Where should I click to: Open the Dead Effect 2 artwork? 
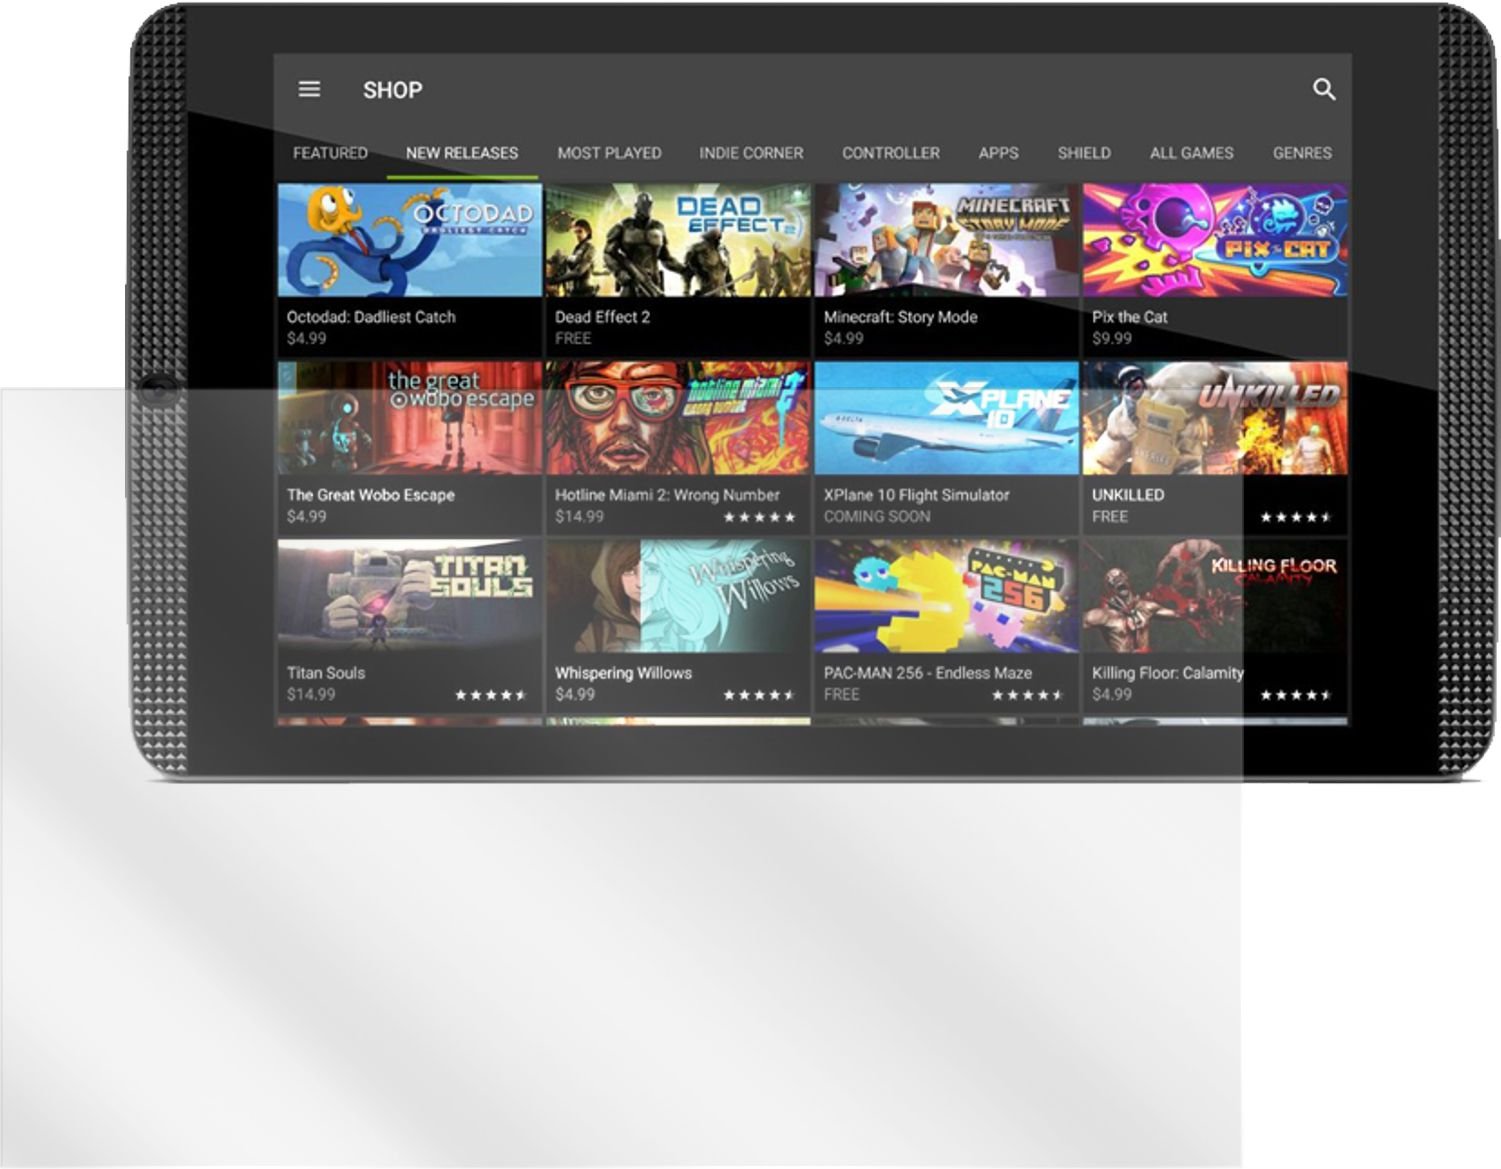coord(678,240)
